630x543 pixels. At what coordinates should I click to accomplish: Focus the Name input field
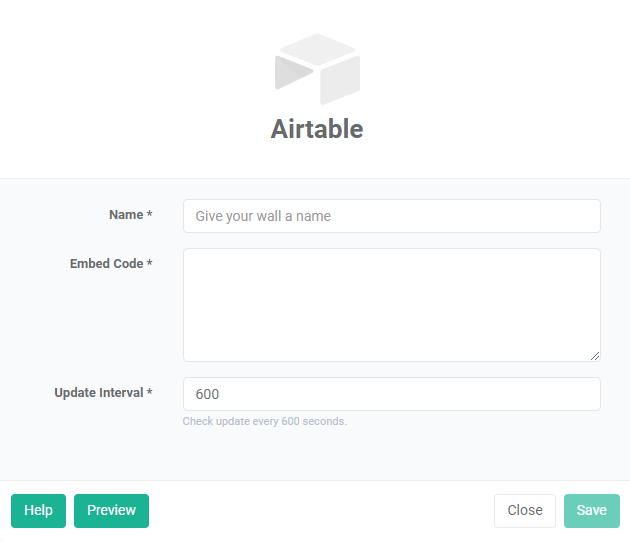[392, 216]
